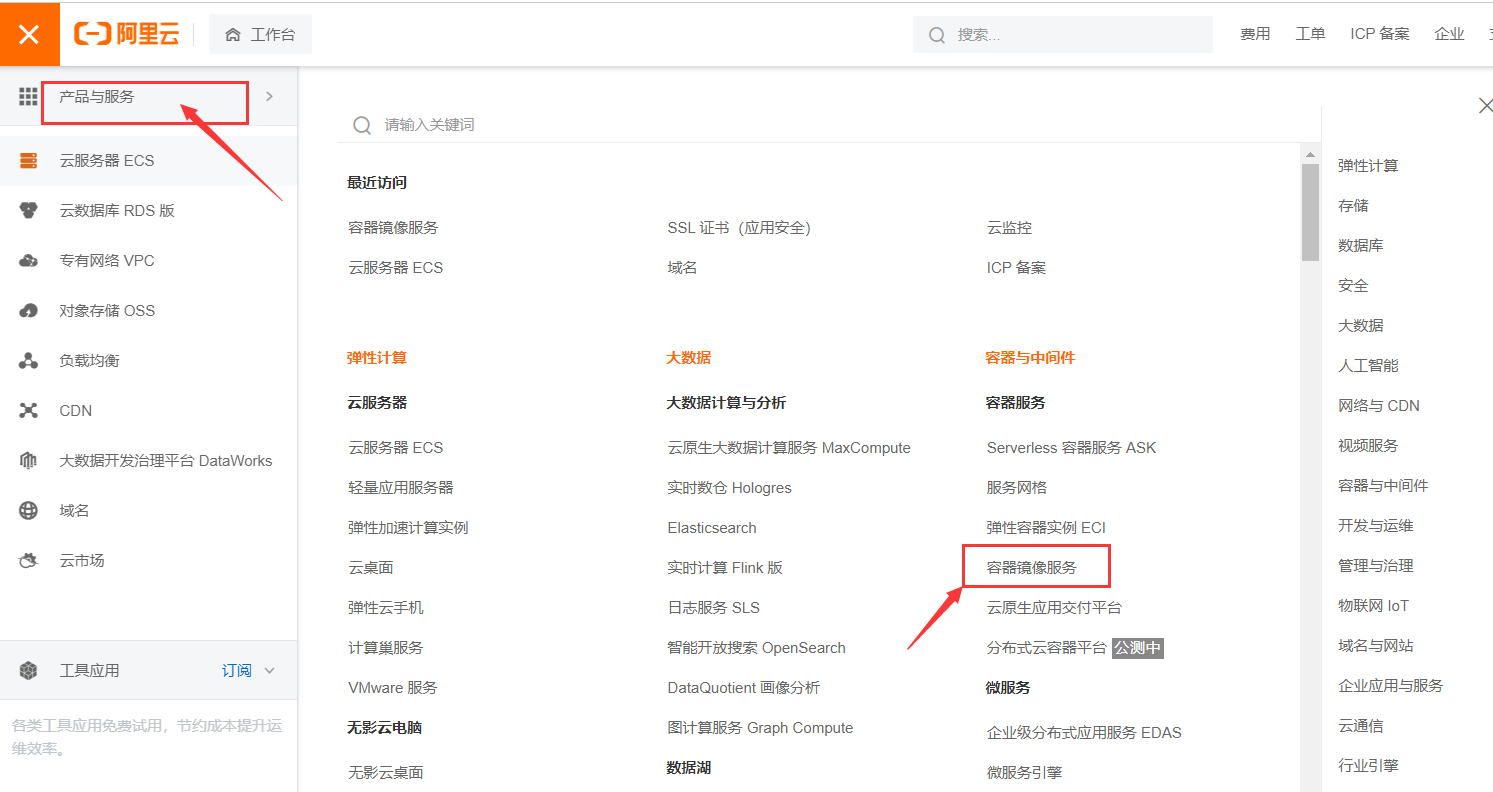Open 云原生应用交付平台 link
Screen dimensions: 1493x792
point(1054,608)
